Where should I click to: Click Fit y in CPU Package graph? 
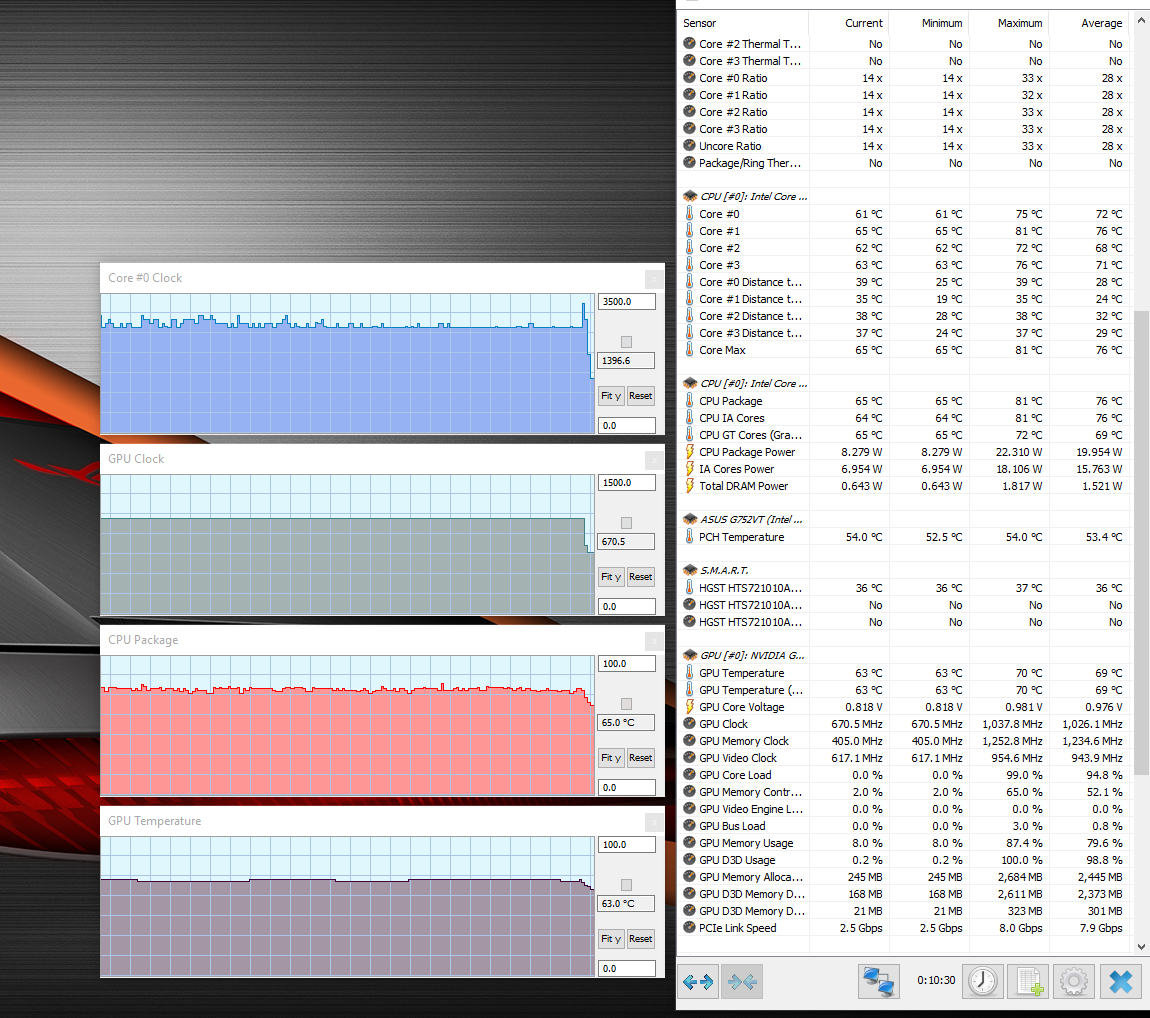[611, 758]
